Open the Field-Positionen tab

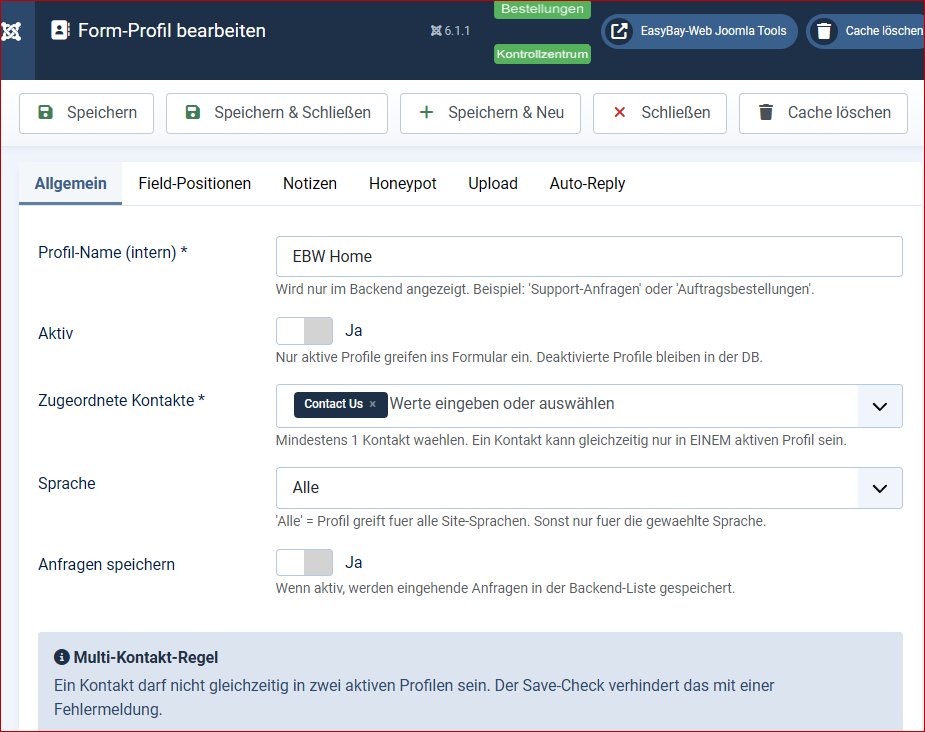[195, 183]
